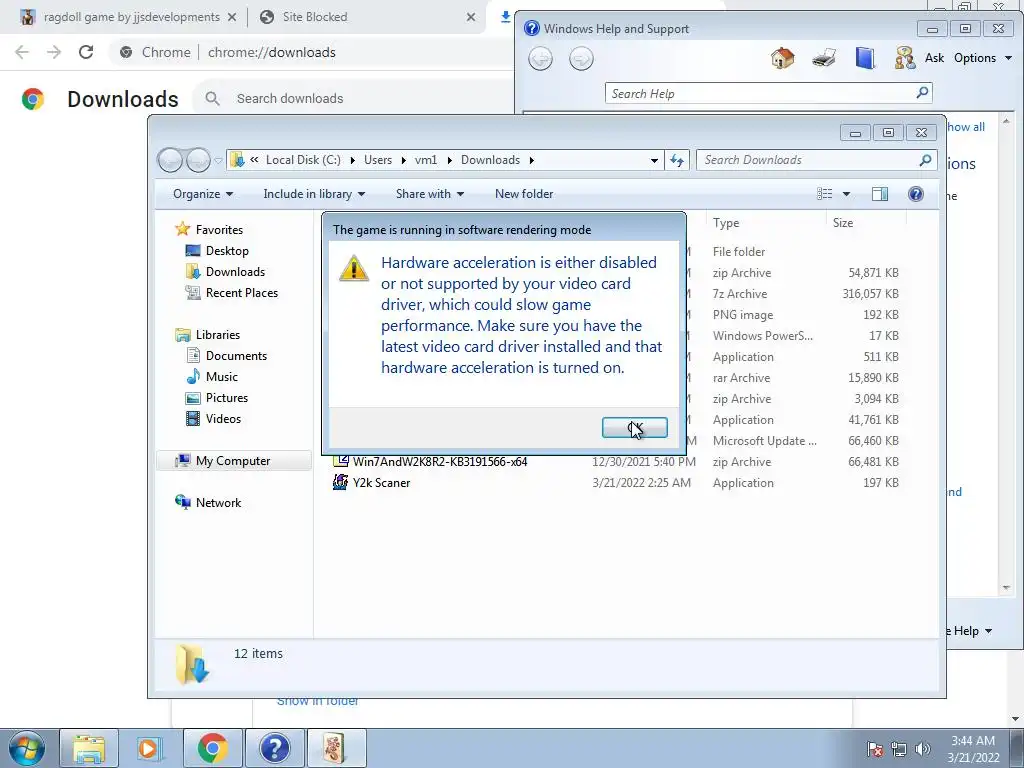This screenshot has height=768, width=1024.
Task: Expand the address bar previous locations dropdown
Action: [x=654, y=161]
